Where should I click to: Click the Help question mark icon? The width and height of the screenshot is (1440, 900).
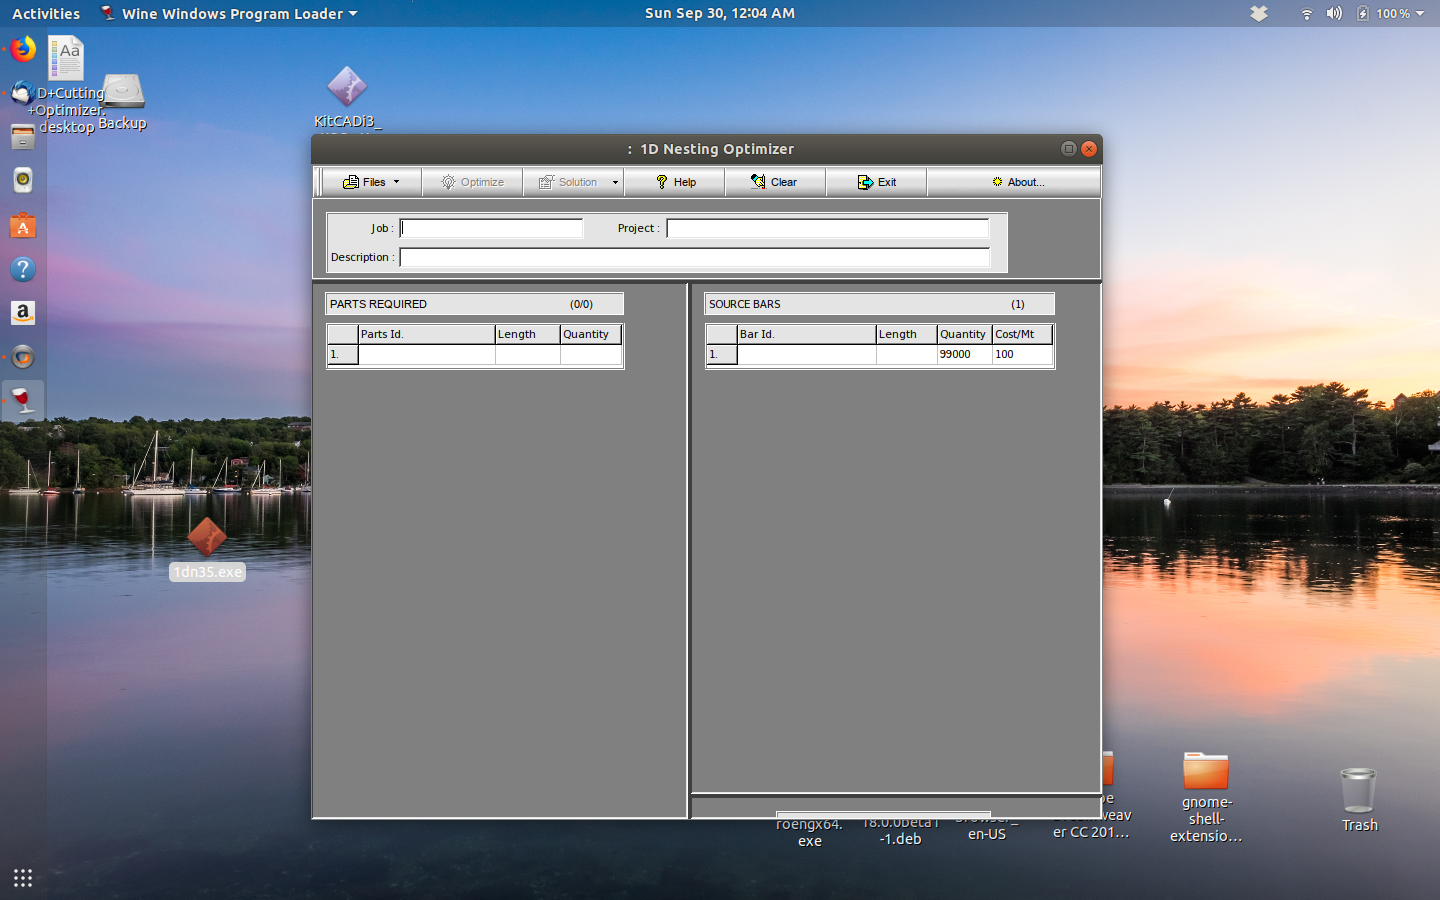point(660,182)
